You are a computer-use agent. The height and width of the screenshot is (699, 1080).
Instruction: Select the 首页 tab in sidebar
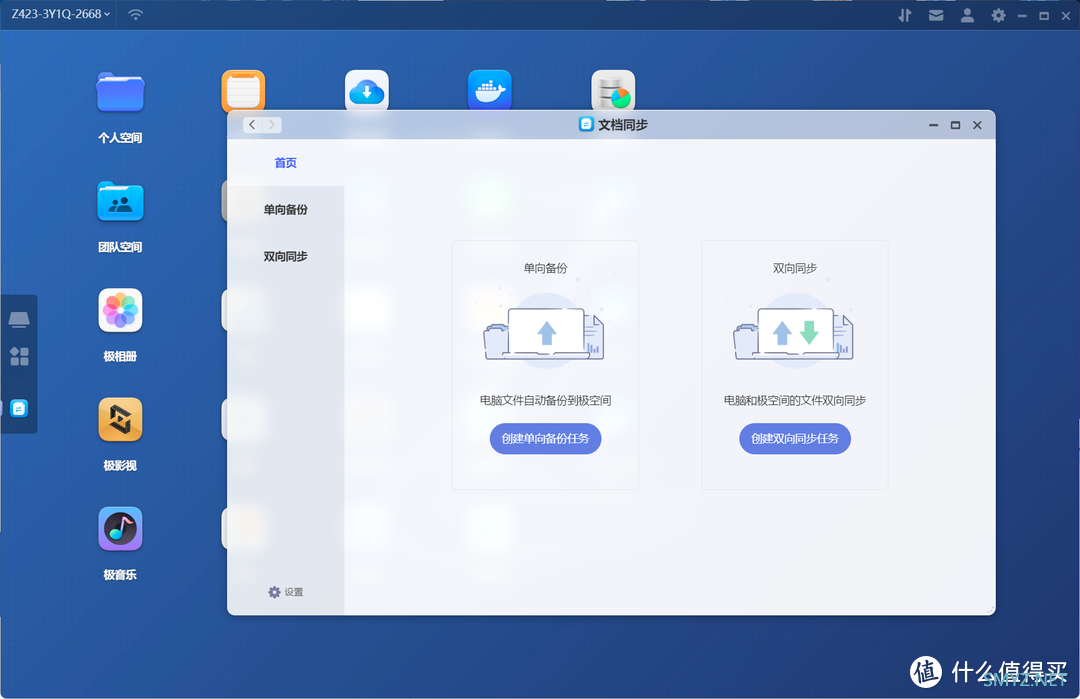[x=286, y=163]
